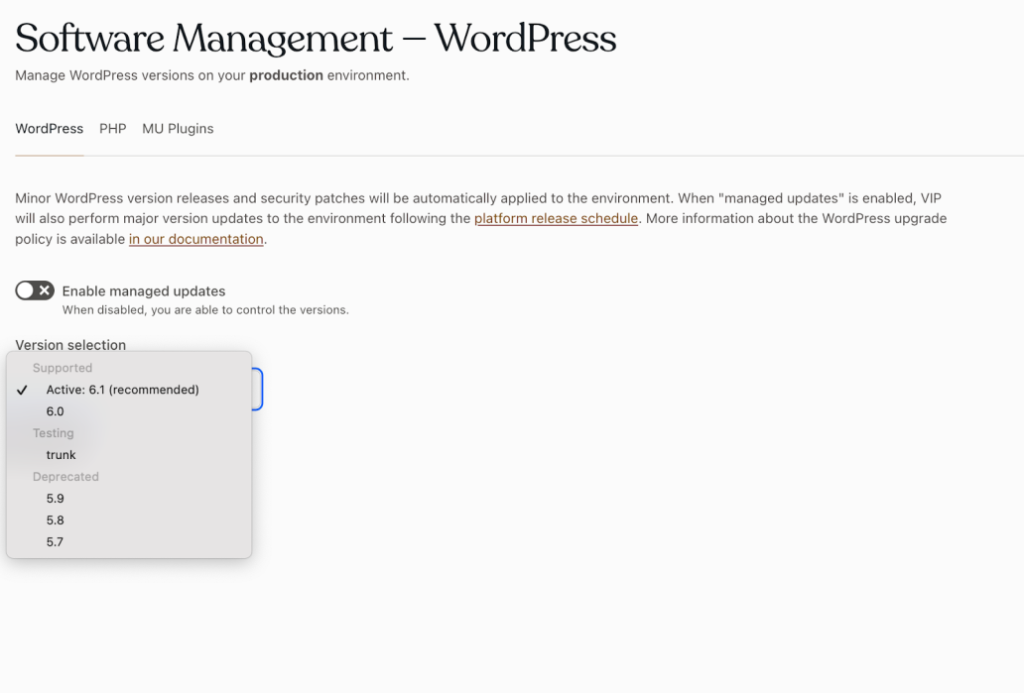
Task: Click the 'Deprecated' group header
Action: tap(66, 477)
